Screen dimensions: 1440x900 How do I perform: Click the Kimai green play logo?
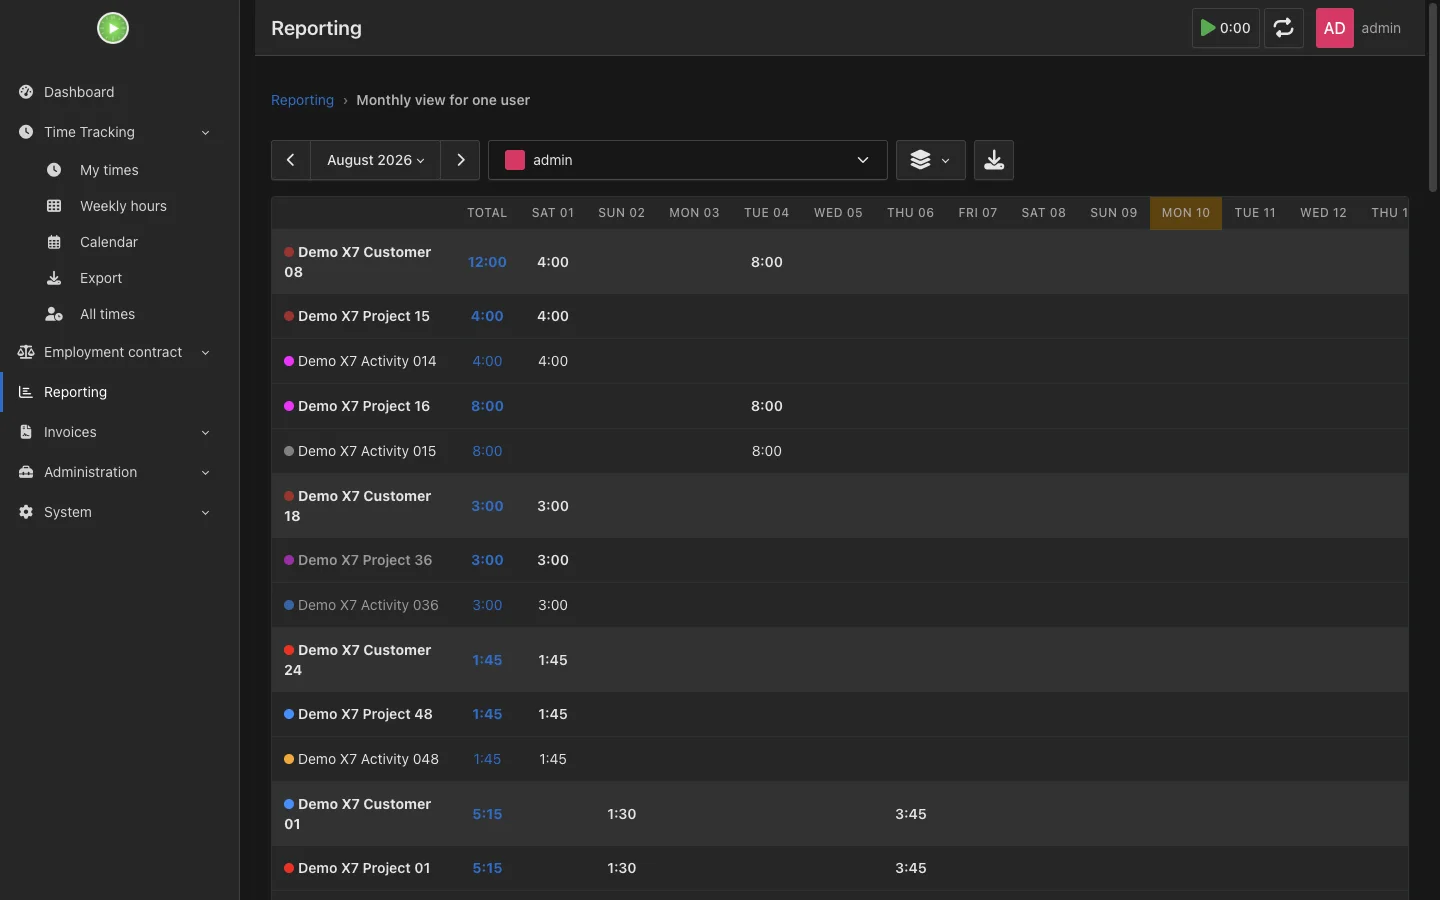113,28
